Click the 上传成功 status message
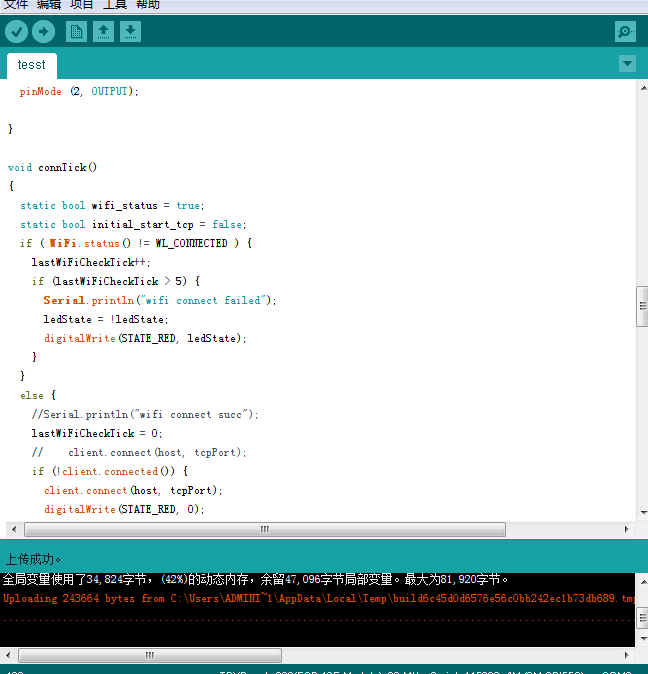This screenshot has width=648, height=674. pos(33,559)
